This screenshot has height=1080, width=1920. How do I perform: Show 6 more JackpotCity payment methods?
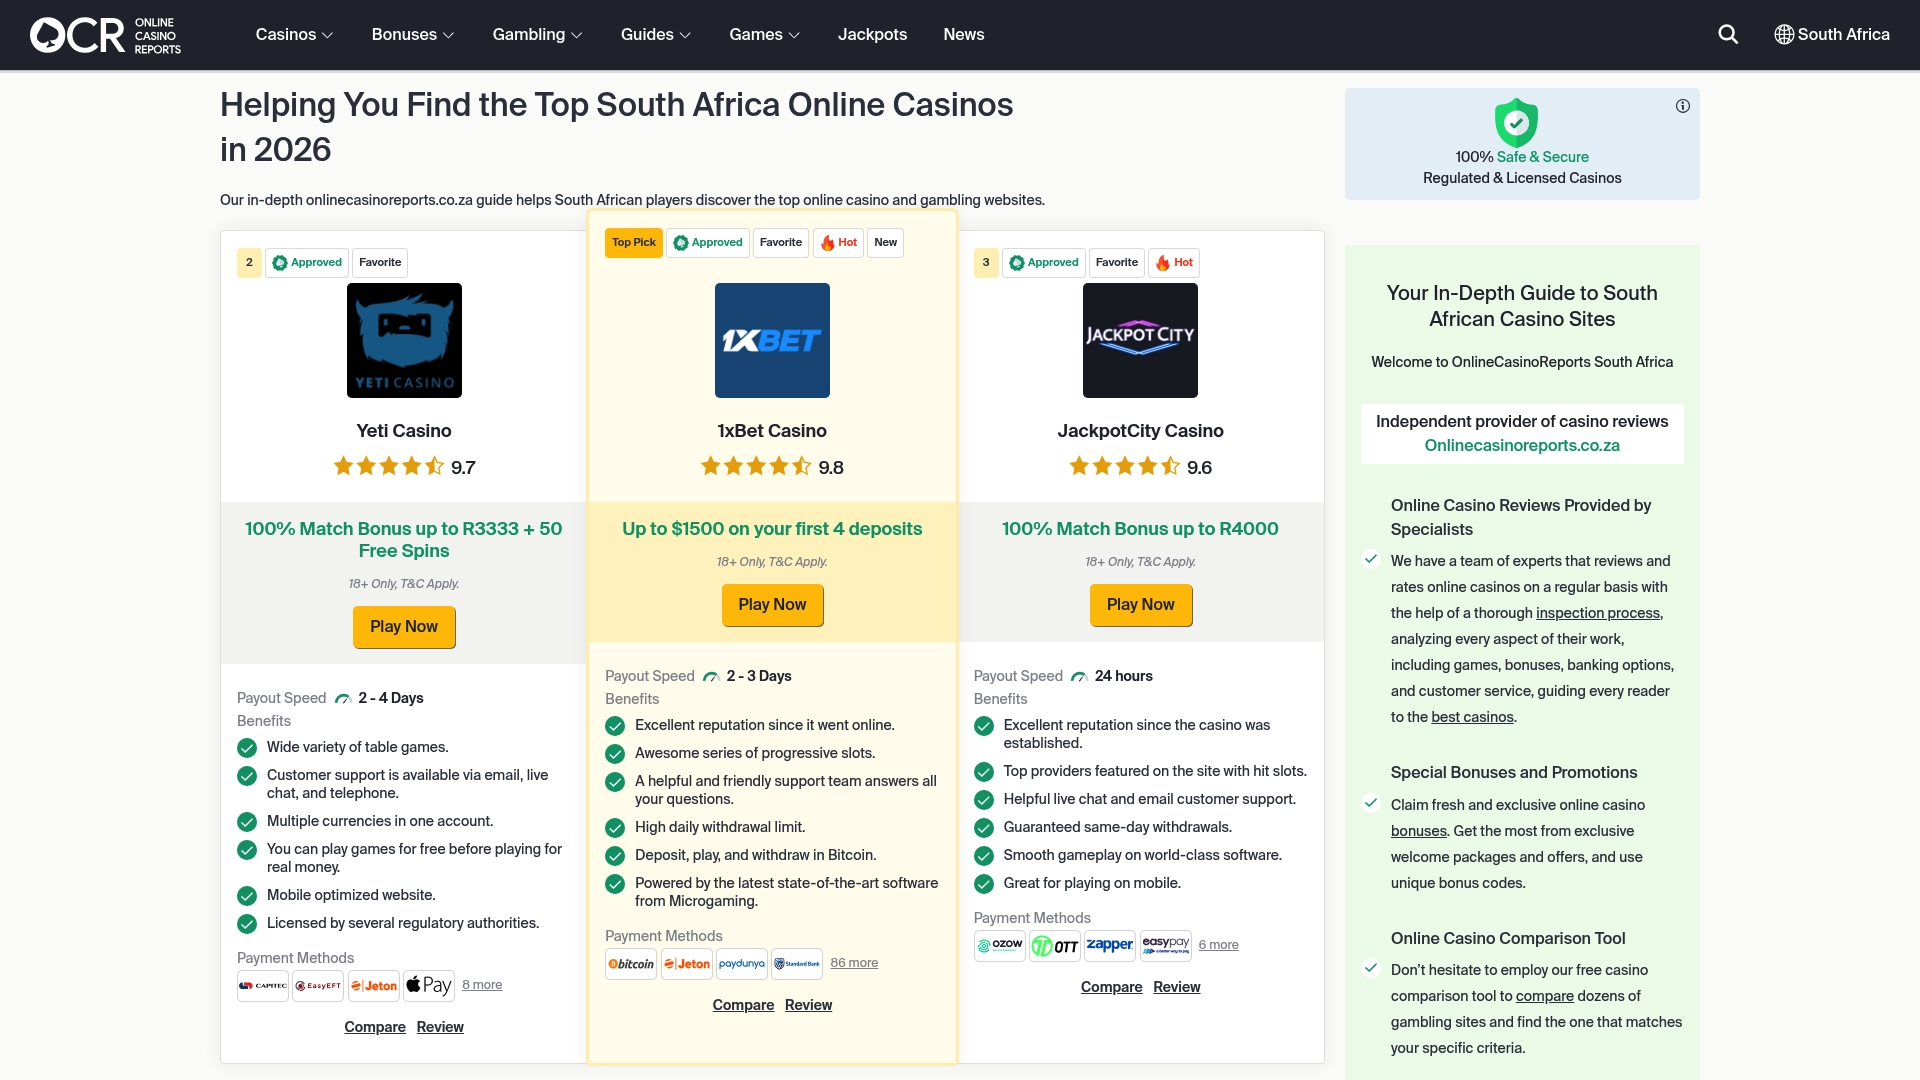pyautogui.click(x=1218, y=945)
